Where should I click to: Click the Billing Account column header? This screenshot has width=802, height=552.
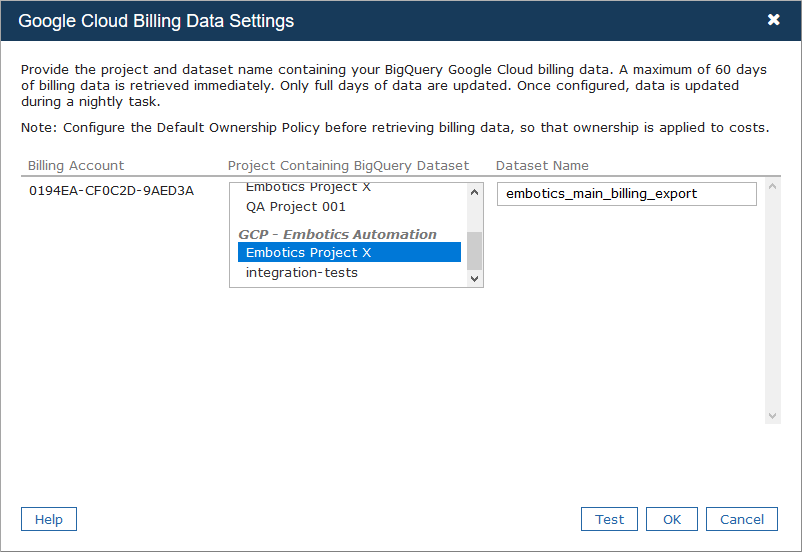(76, 166)
